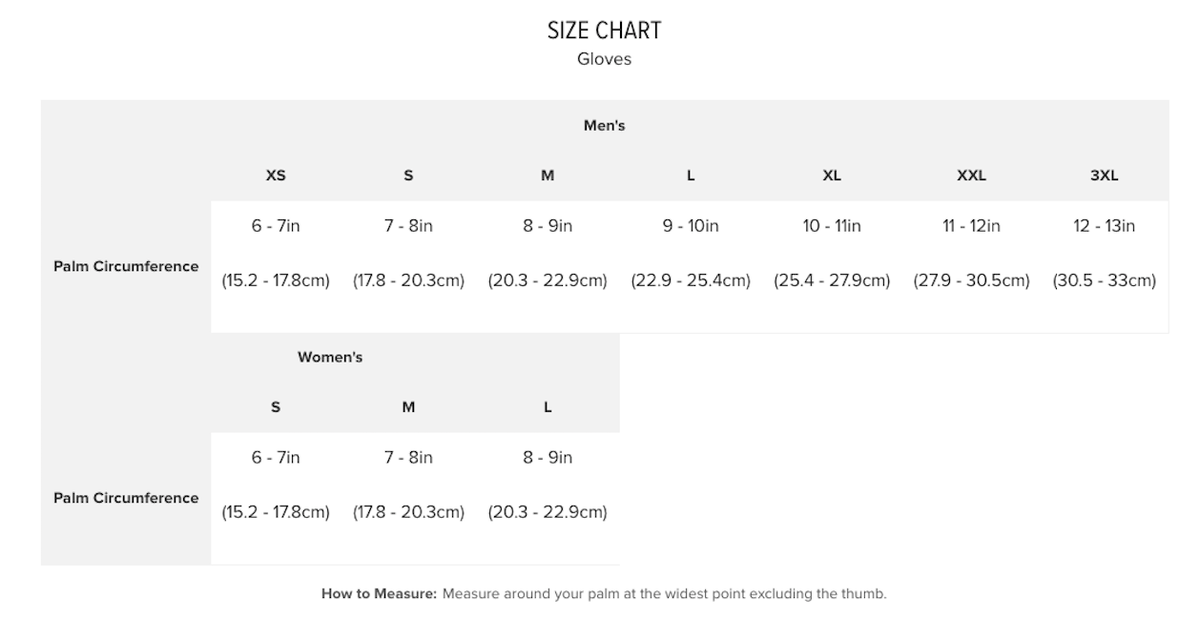Image resolution: width=1200 pixels, height=620 pixels.
Task: Select the Men's section header
Action: coord(604,126)
